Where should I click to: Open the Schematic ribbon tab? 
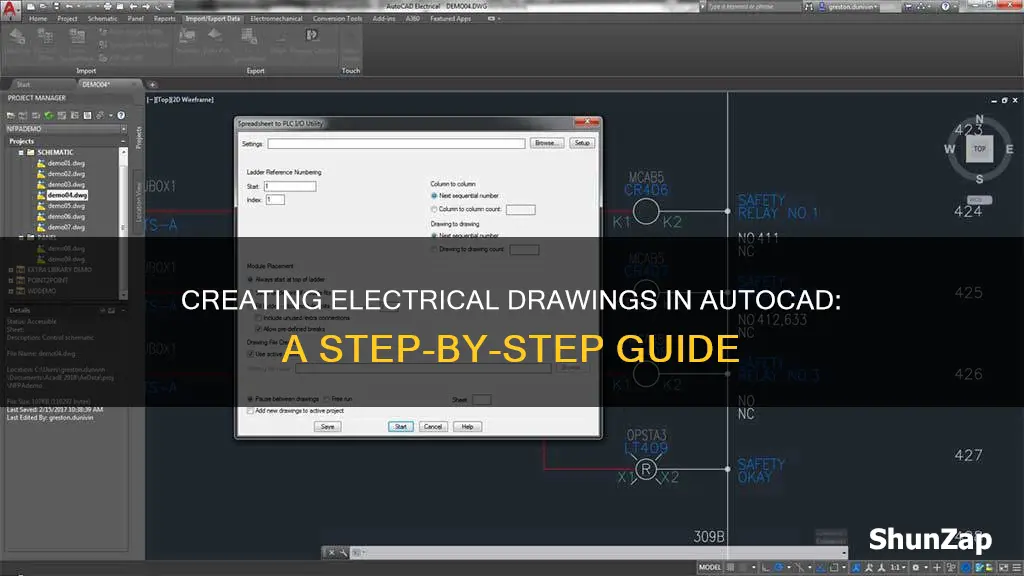point(103,19)
